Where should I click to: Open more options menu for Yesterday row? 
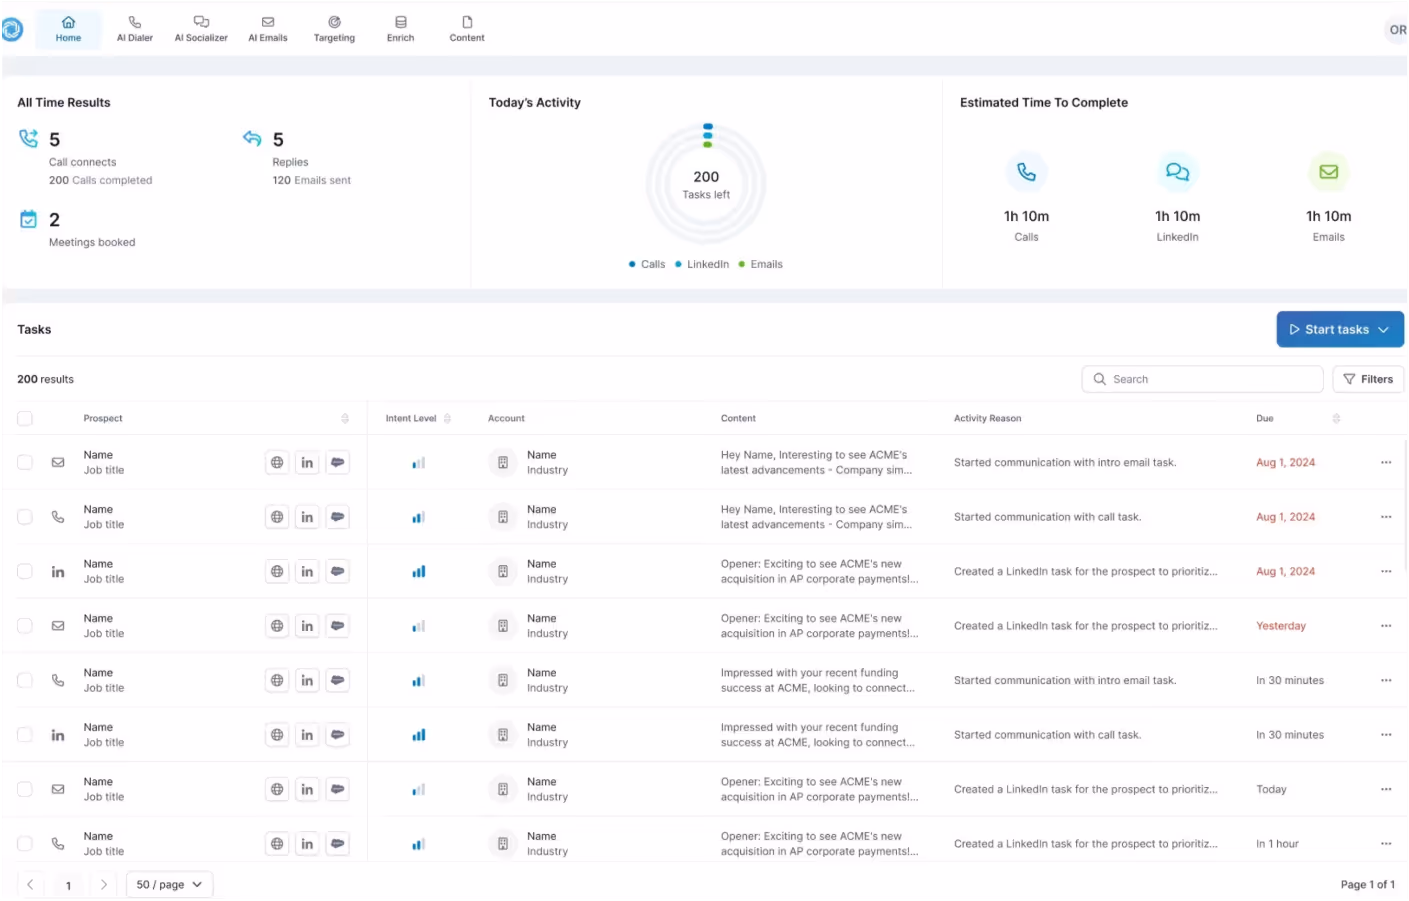[x=1386, y=626]
